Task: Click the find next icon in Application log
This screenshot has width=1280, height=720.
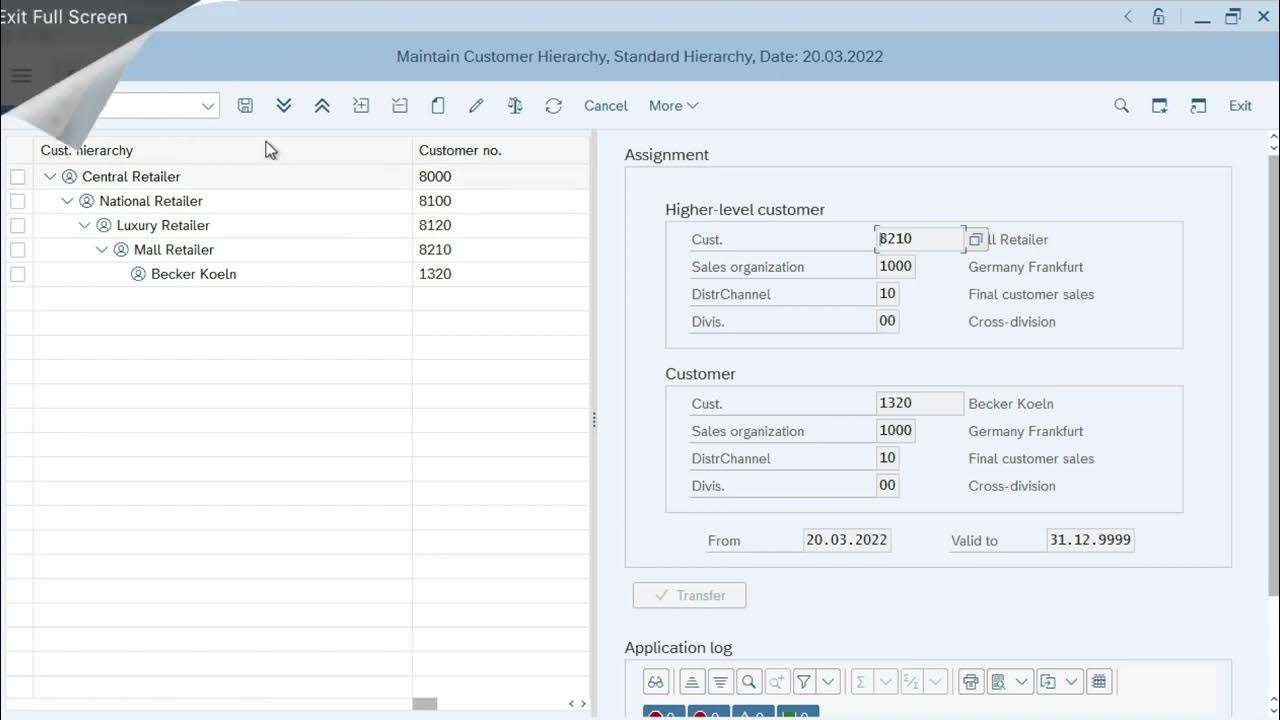Action: click(776, 682)
